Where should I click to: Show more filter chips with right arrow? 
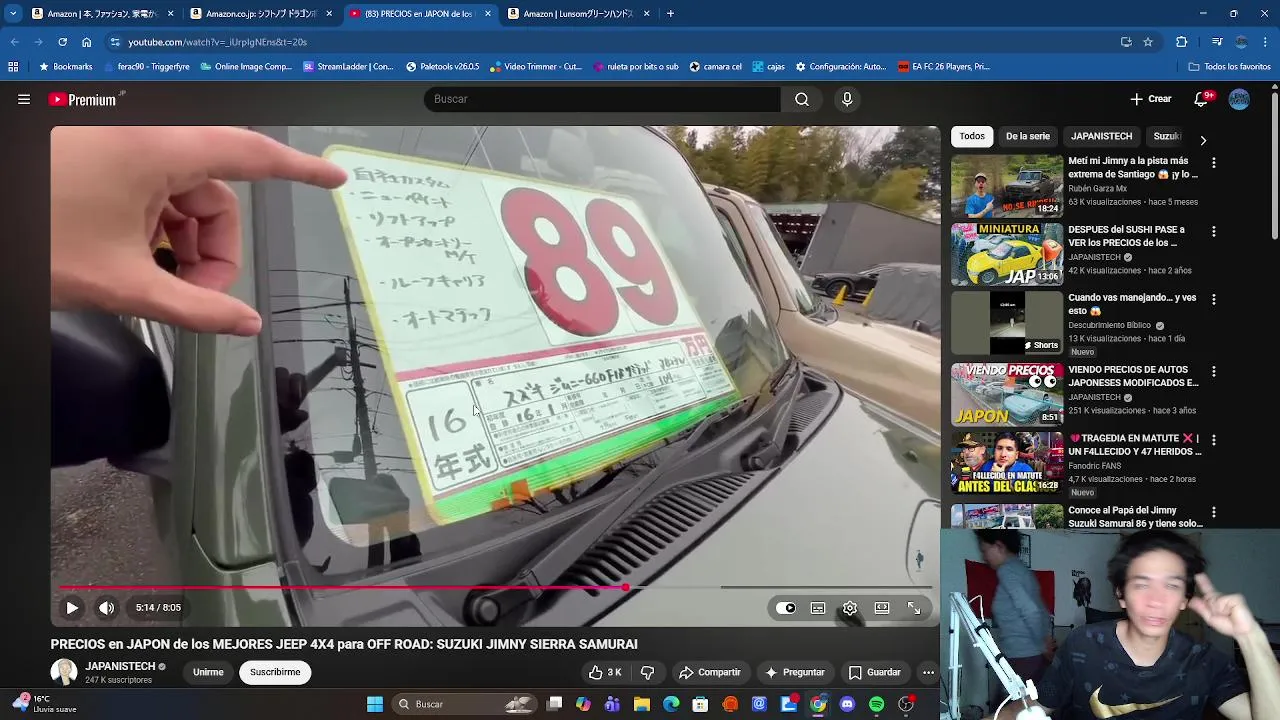click(x=1203, y=140)
